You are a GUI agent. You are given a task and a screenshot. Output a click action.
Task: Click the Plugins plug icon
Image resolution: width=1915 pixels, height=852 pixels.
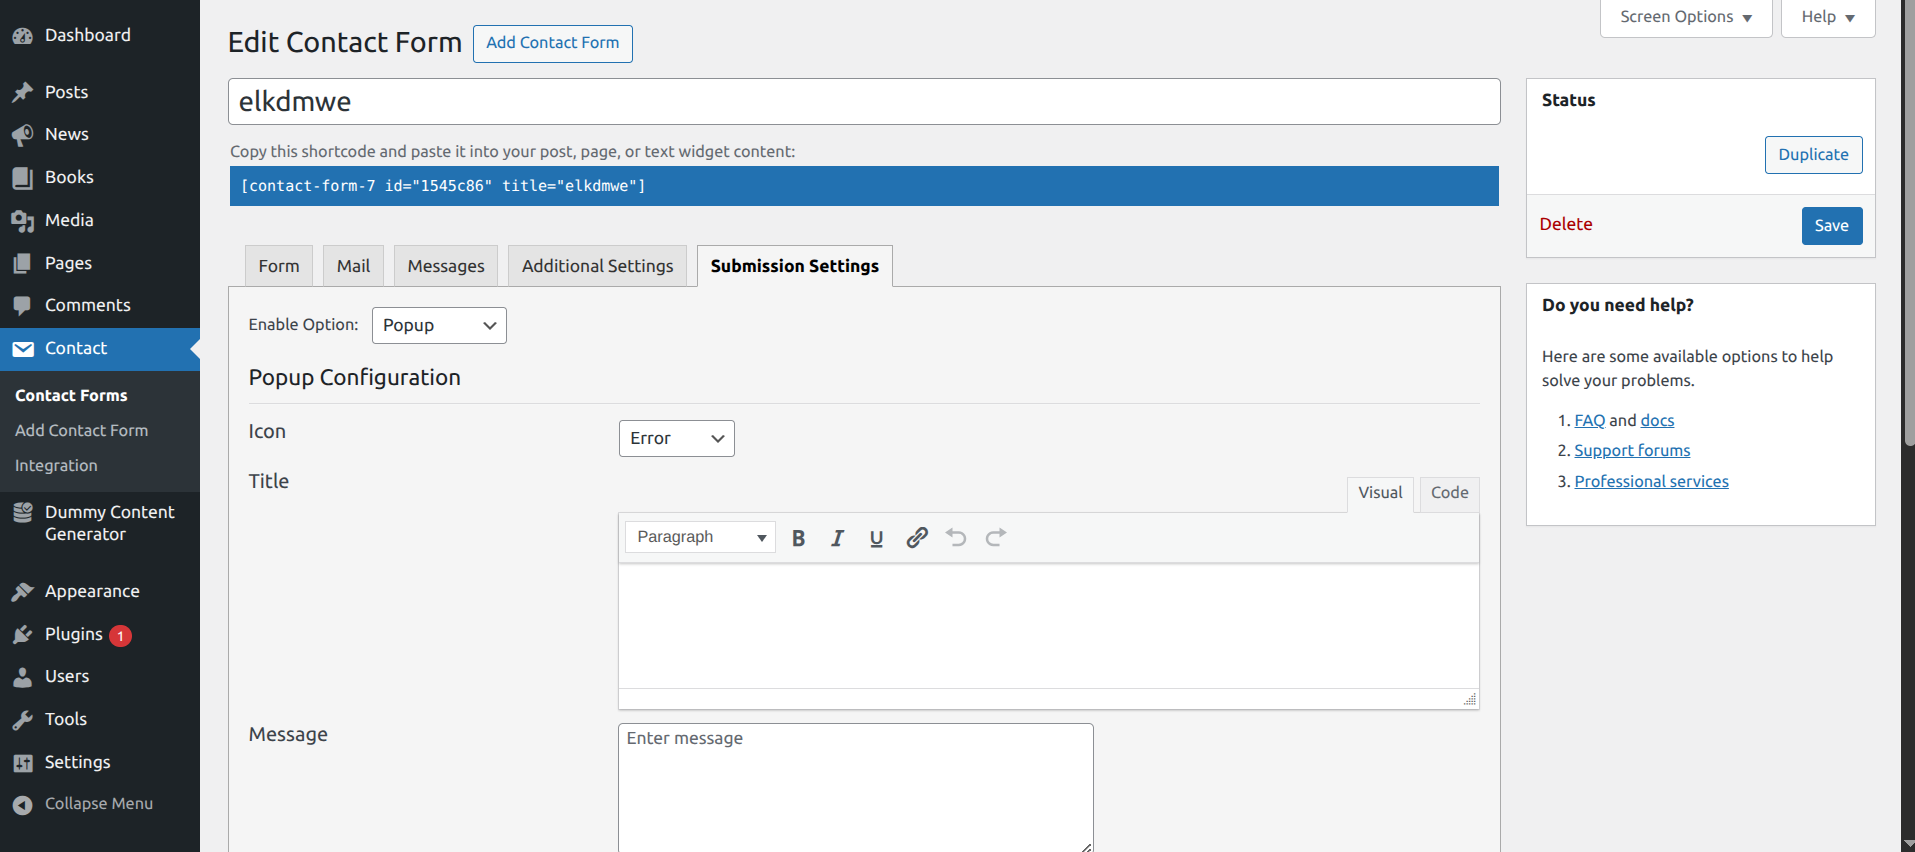[x=23, y=635]
